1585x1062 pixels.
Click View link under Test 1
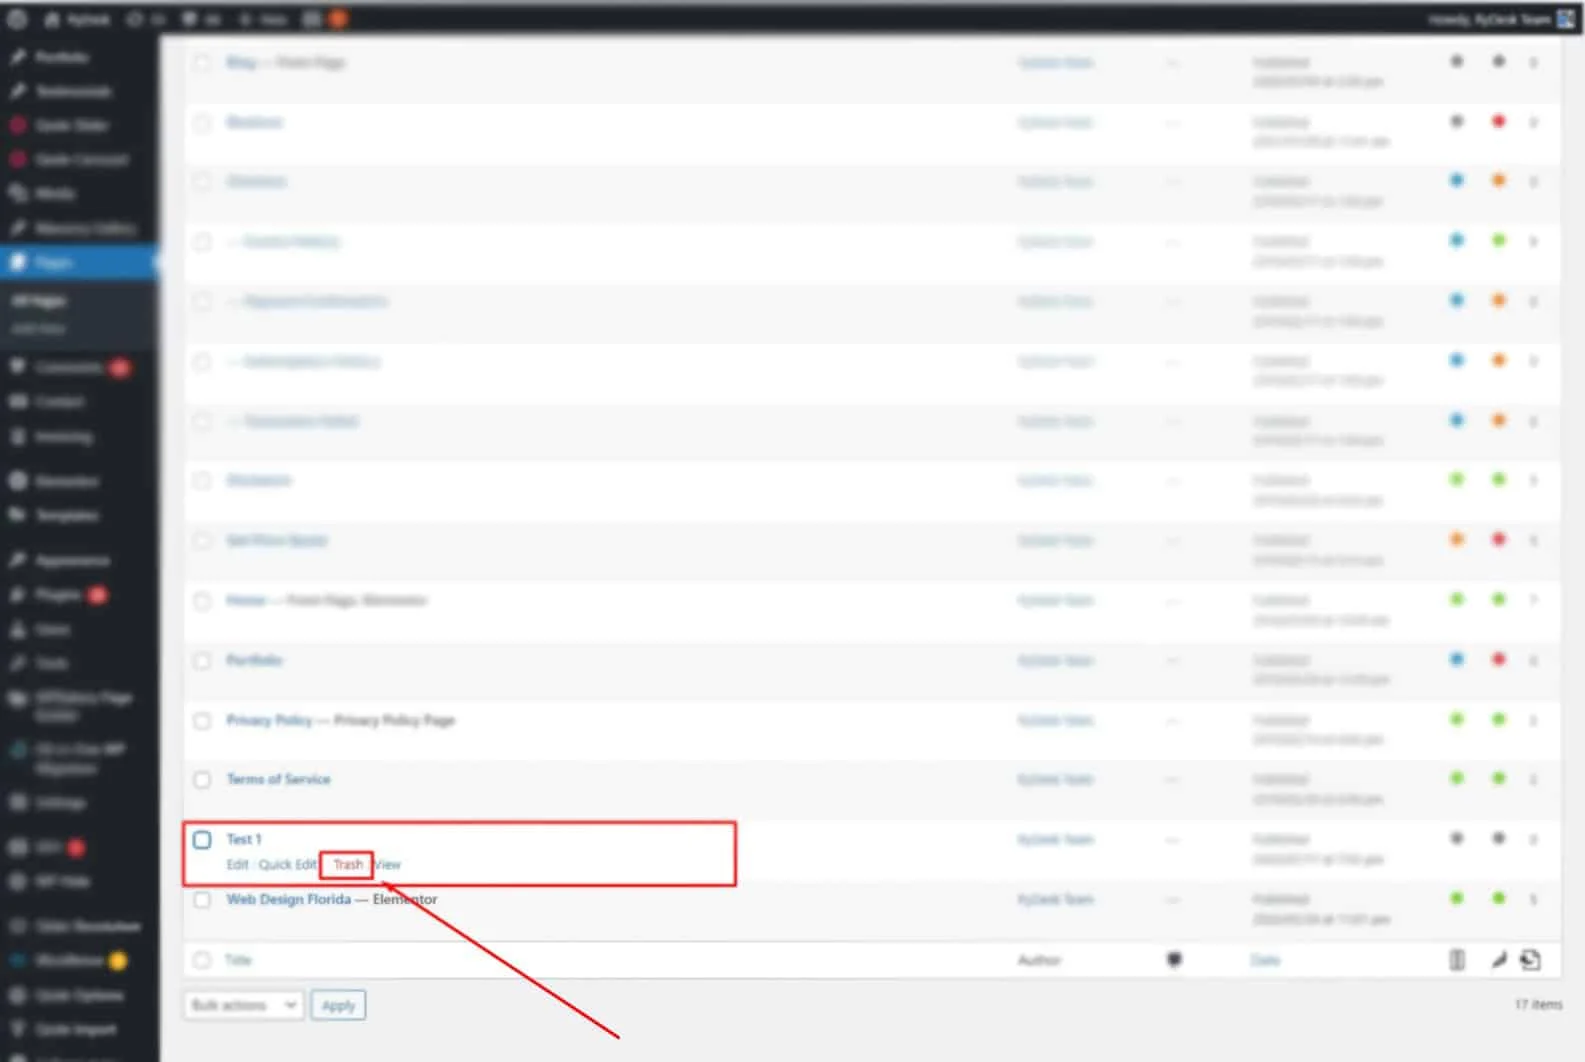pyautogui.click(x=388, y=865)
